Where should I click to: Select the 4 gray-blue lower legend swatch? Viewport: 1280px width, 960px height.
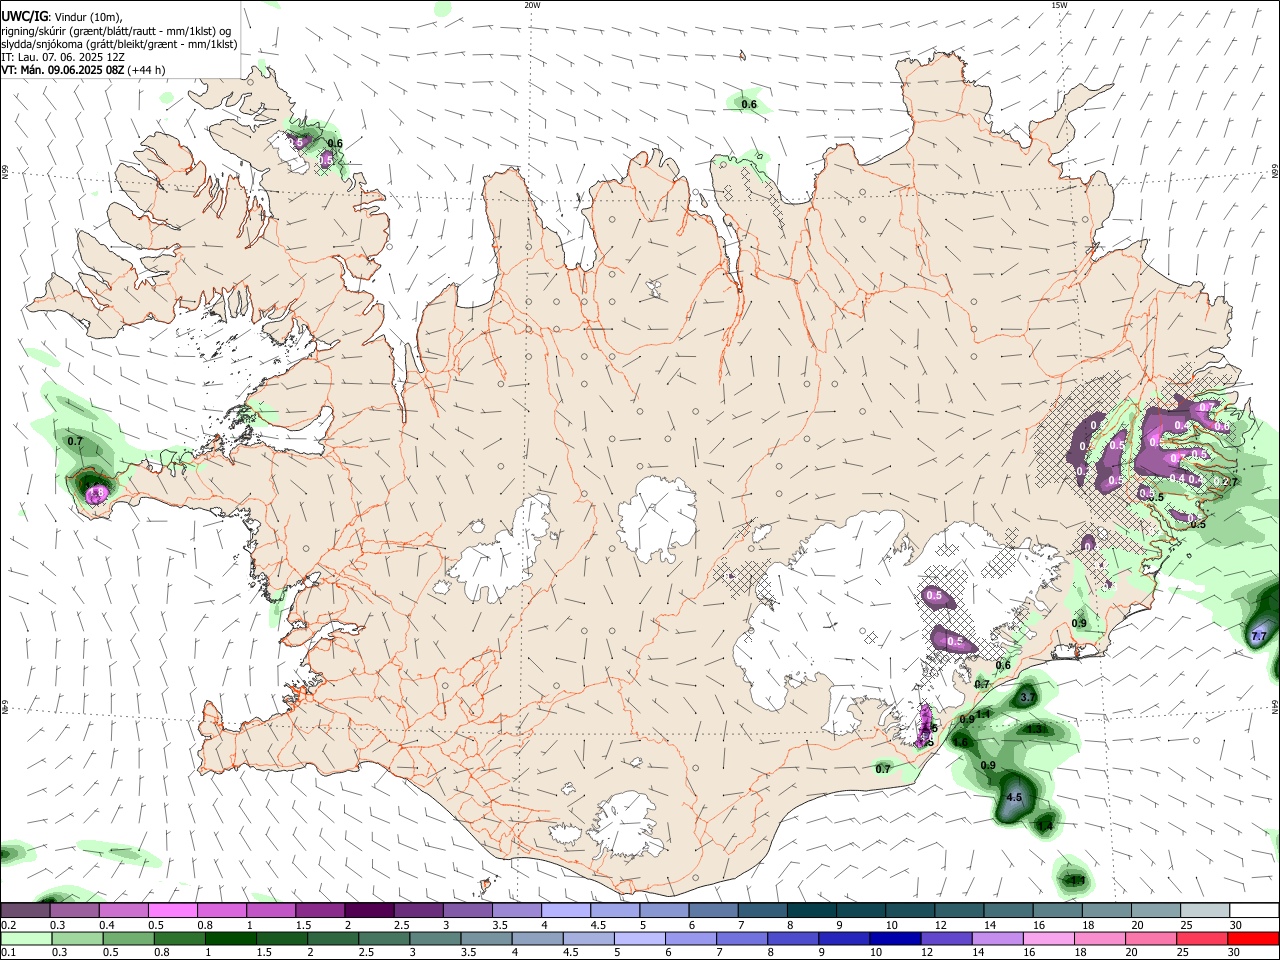pyautogui.click(x=537, y=938)
